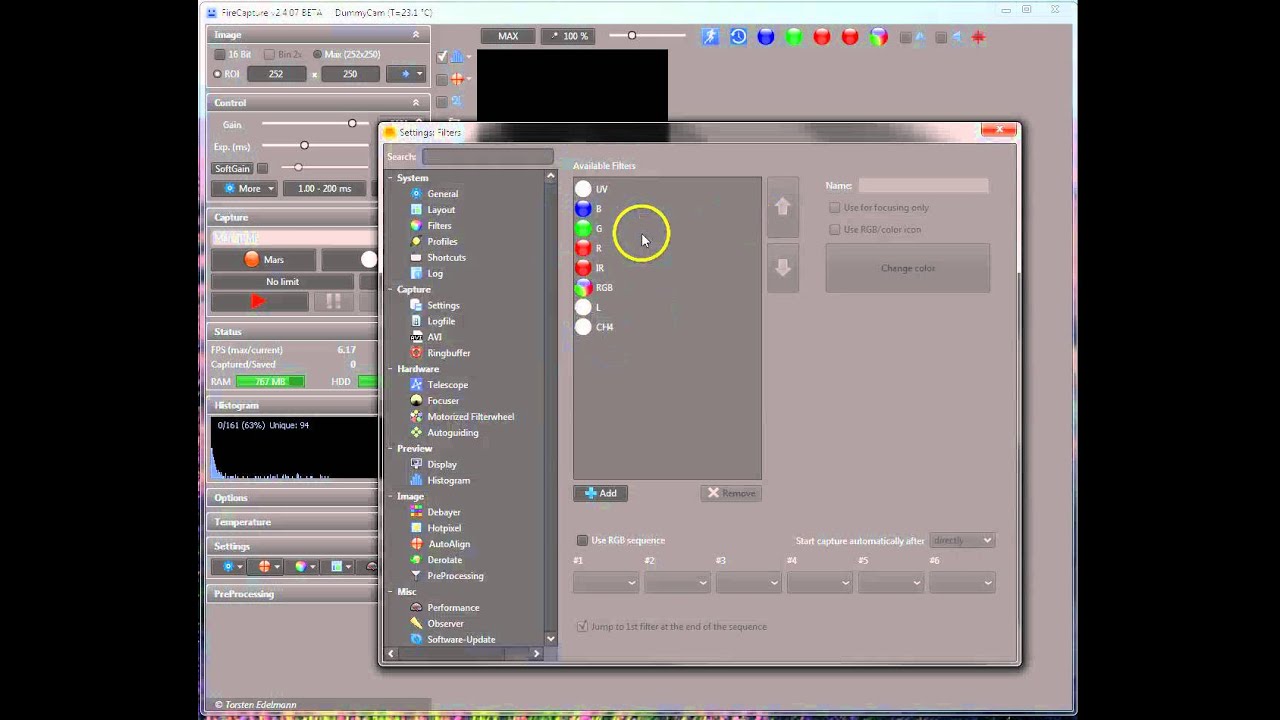Screen dimensions: 1280x720
Task: Open Debayer settings page
Action: [435, 512]
